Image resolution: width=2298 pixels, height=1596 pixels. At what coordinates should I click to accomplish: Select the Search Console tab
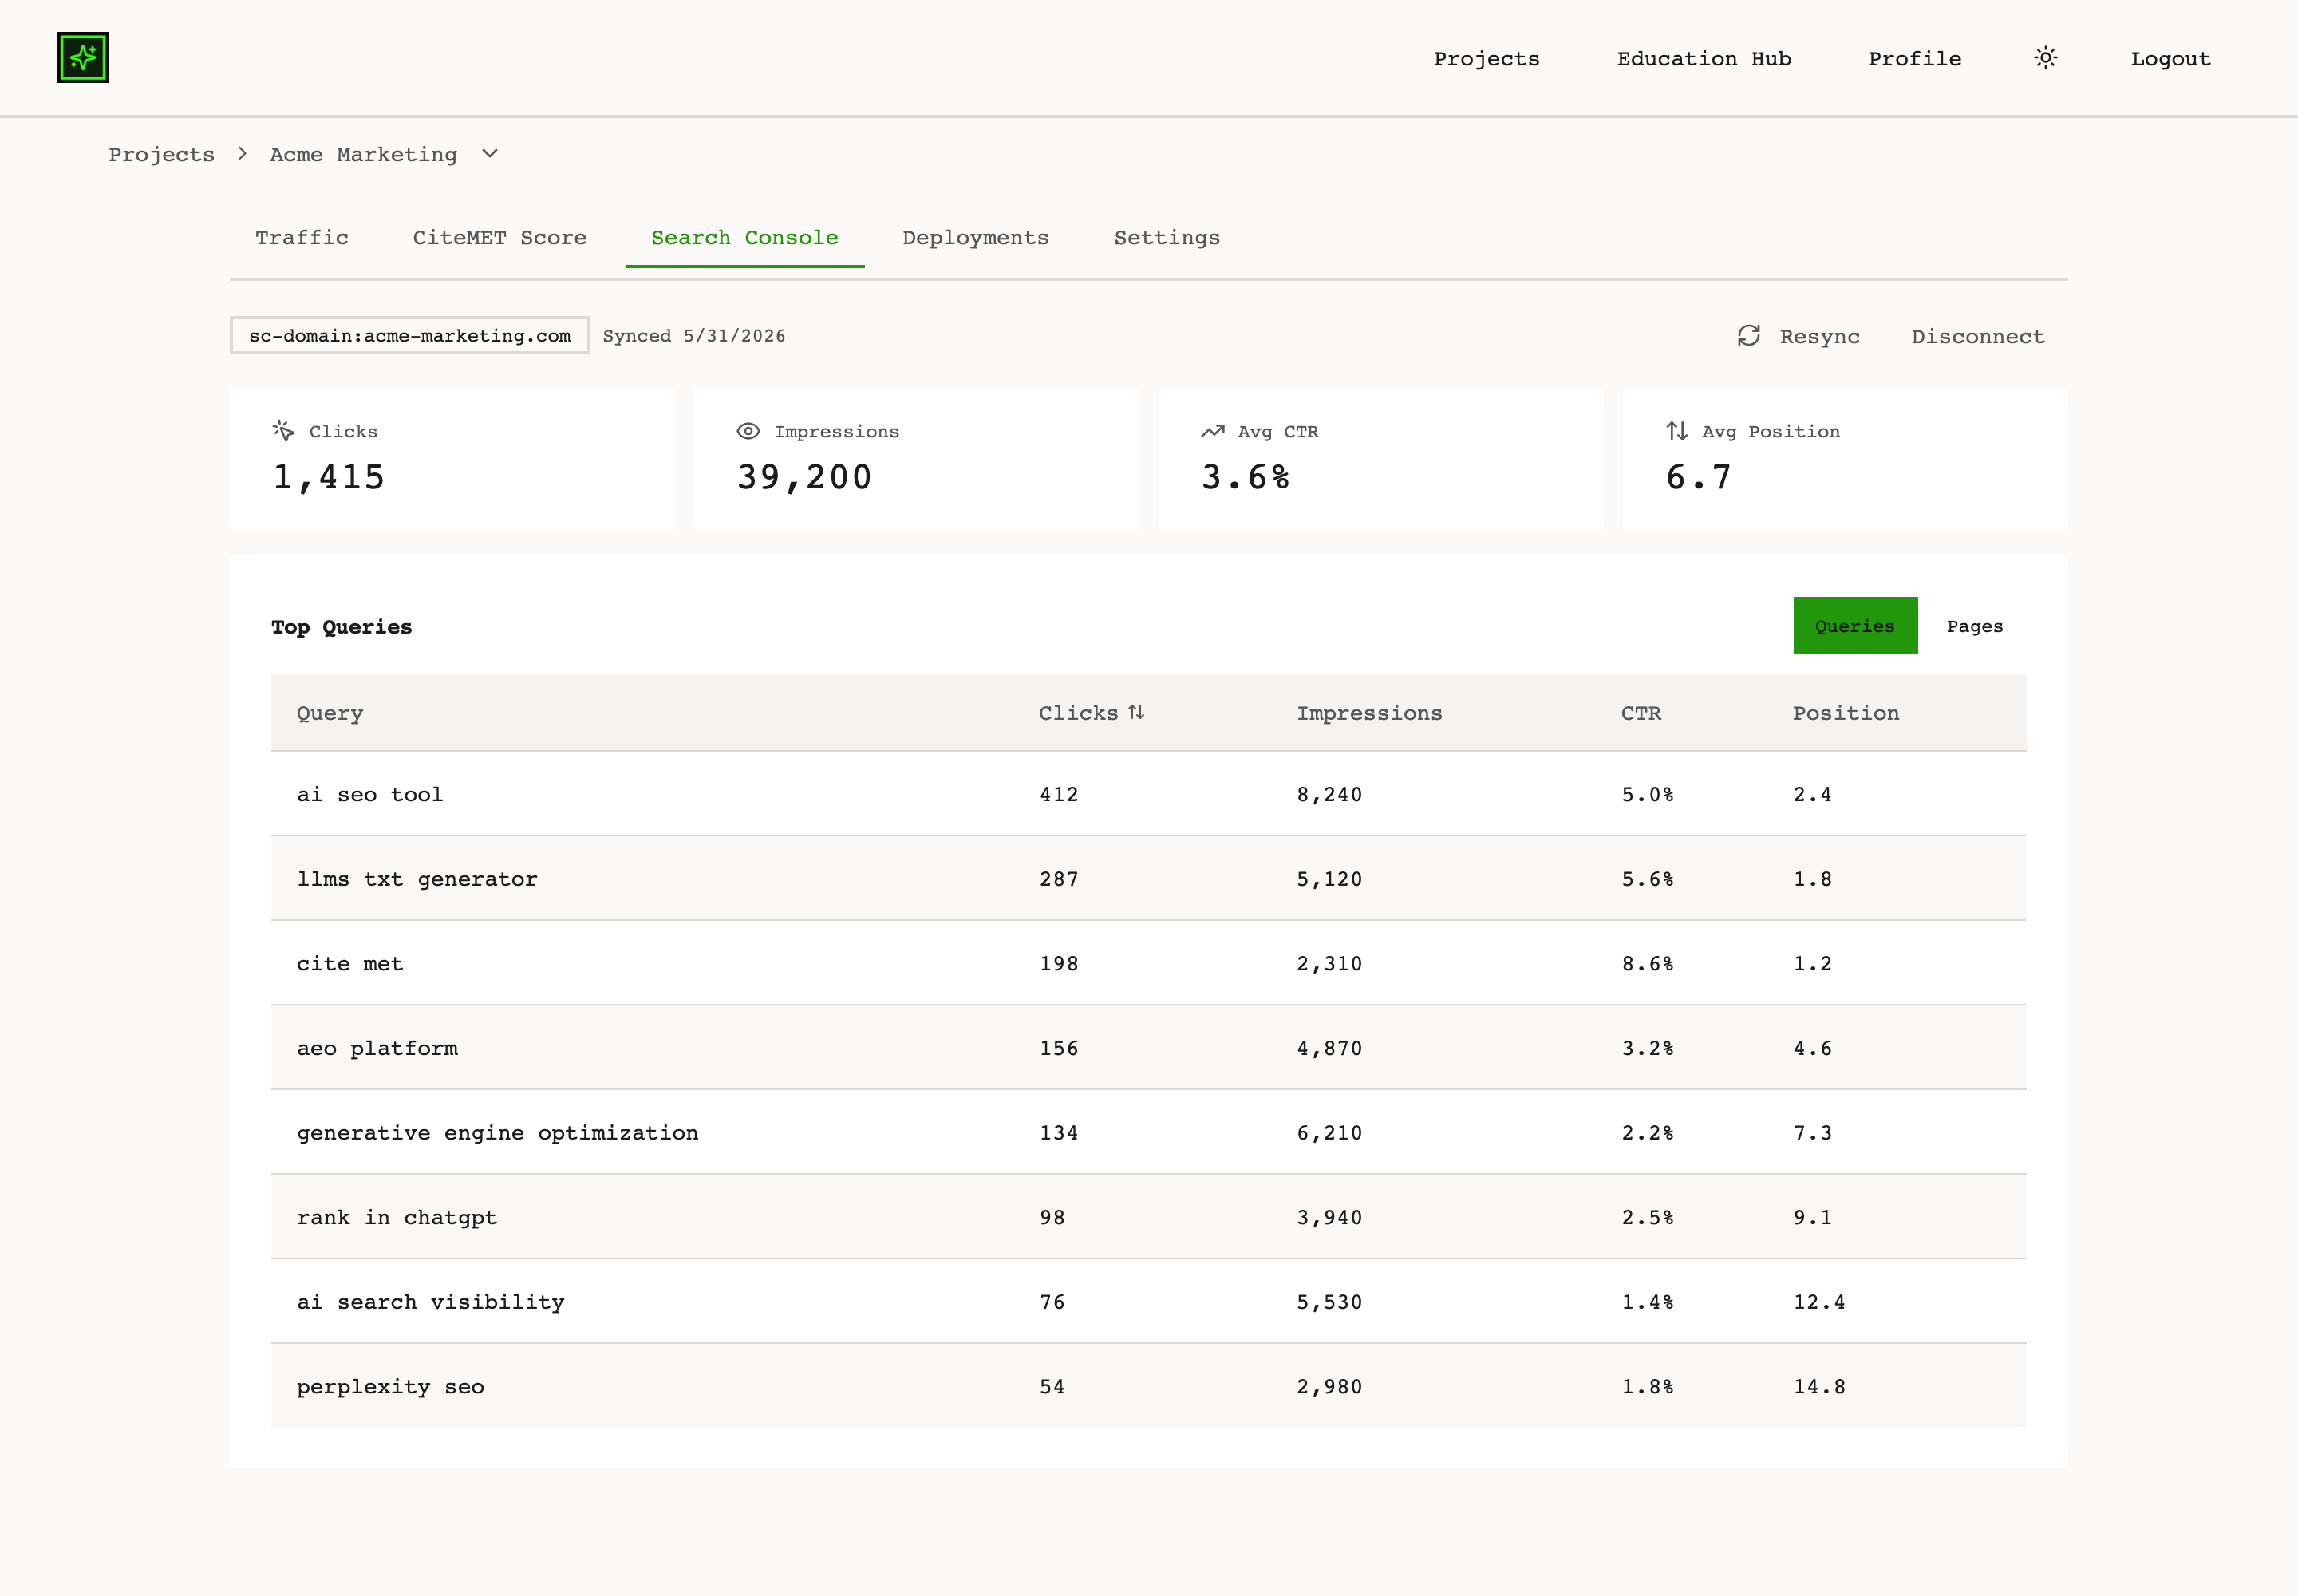point(745,238)
